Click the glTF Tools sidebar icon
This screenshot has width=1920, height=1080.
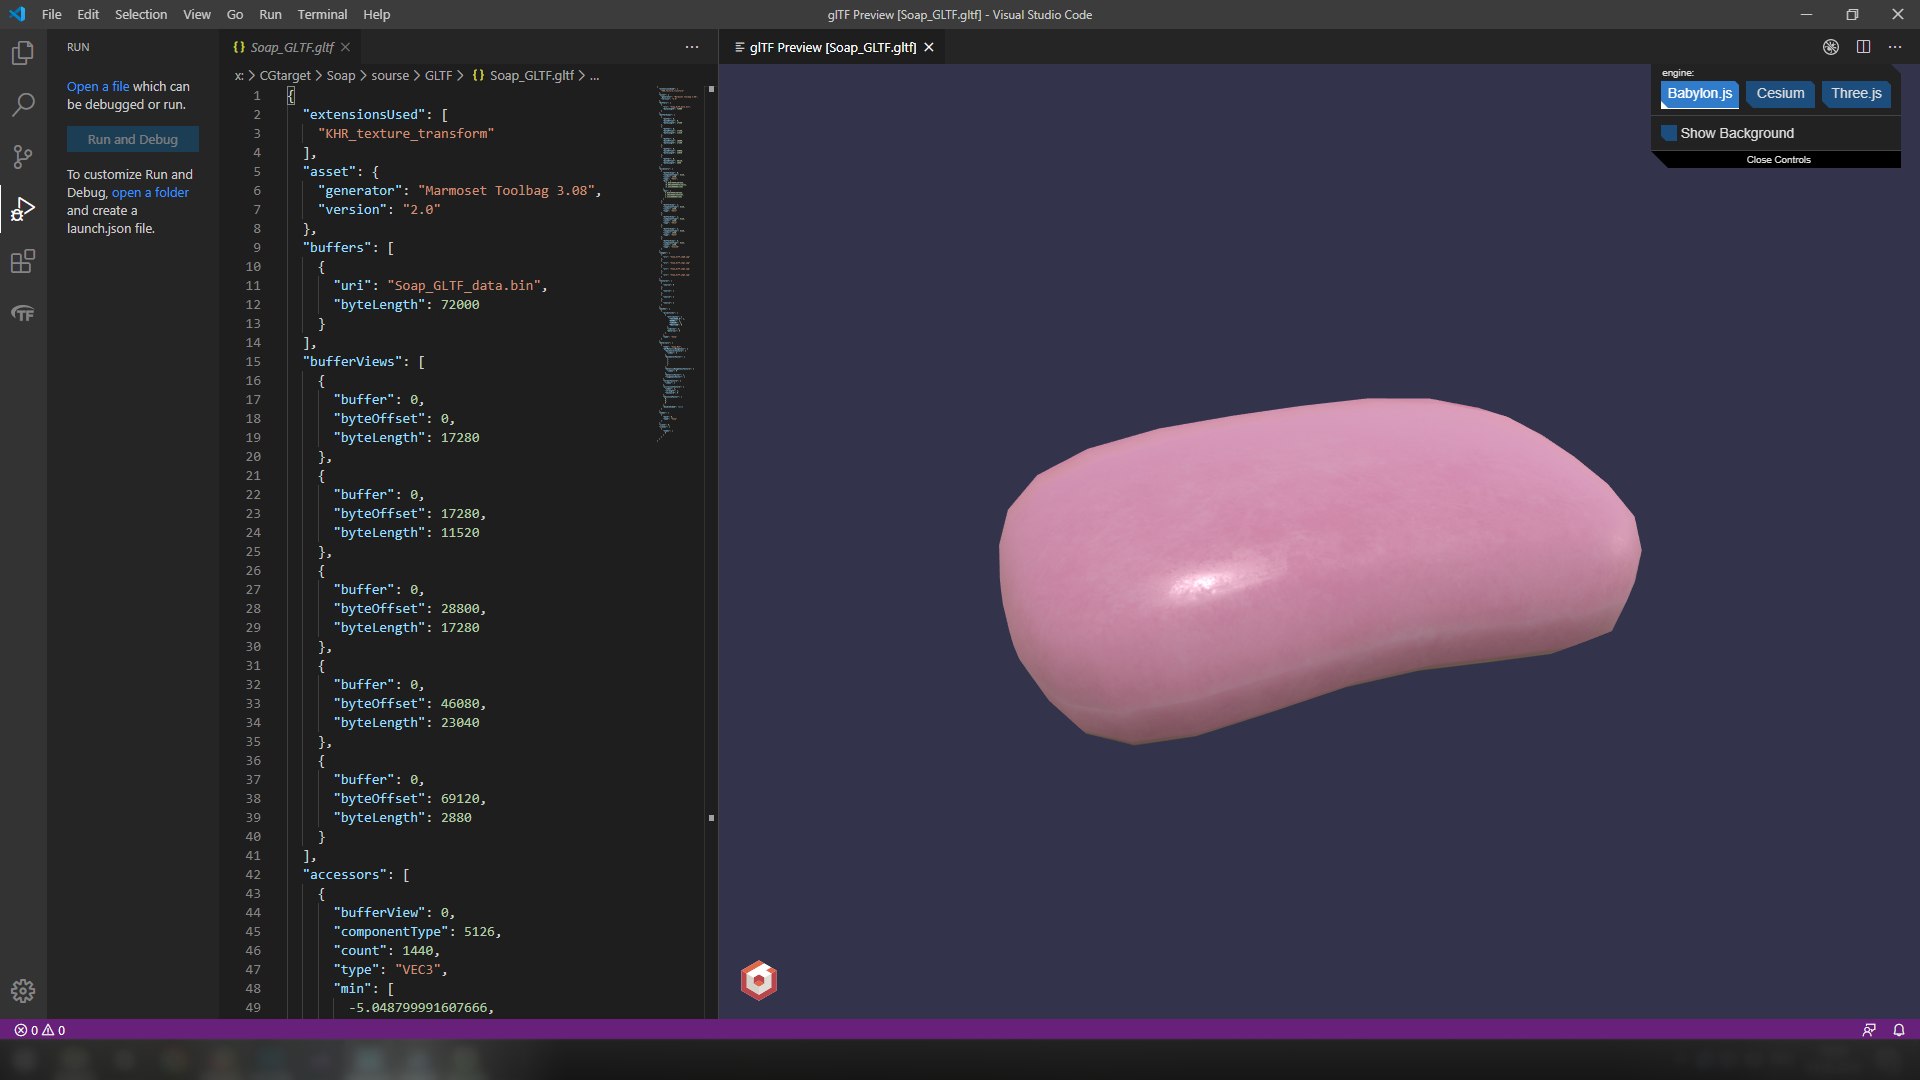(x=22, y=314)
